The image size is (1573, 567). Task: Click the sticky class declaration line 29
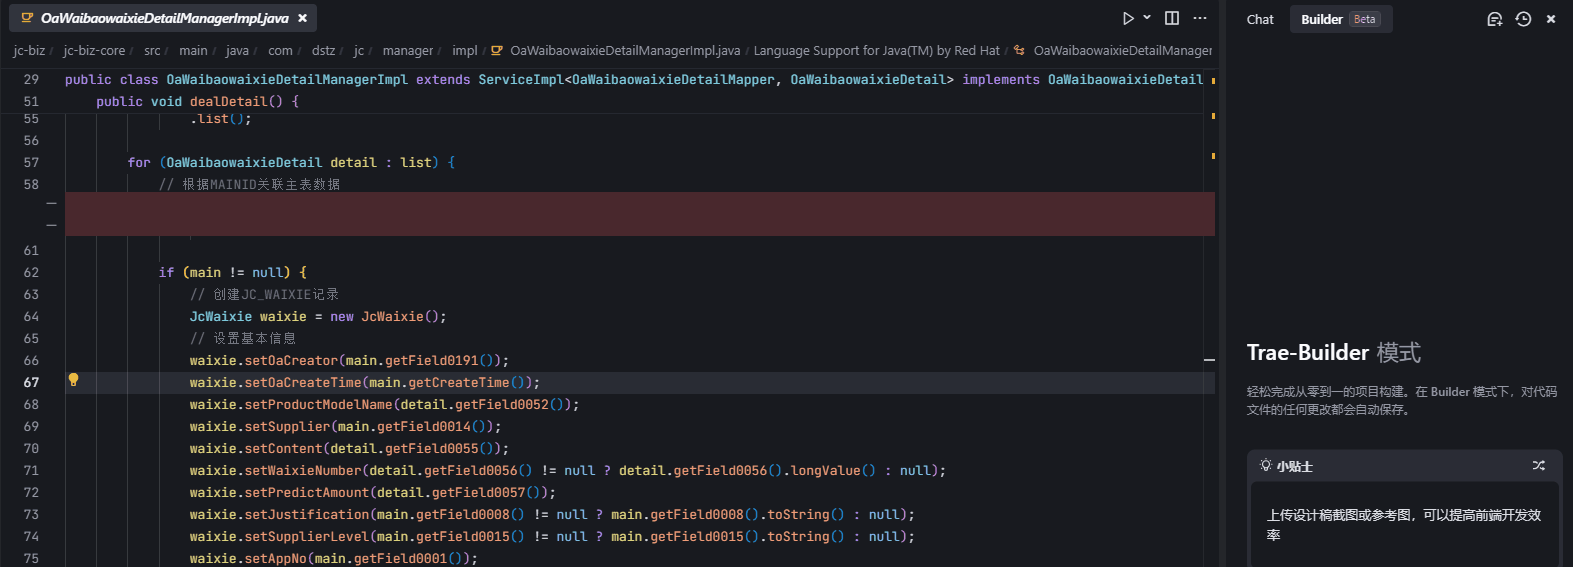[600, 79]
